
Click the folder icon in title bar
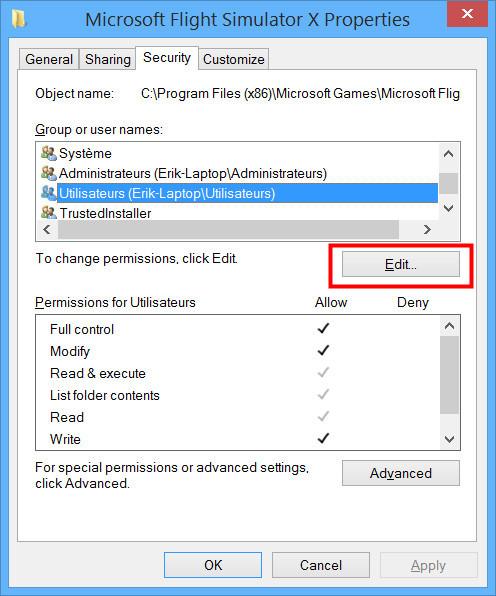(x=19, y=19)
